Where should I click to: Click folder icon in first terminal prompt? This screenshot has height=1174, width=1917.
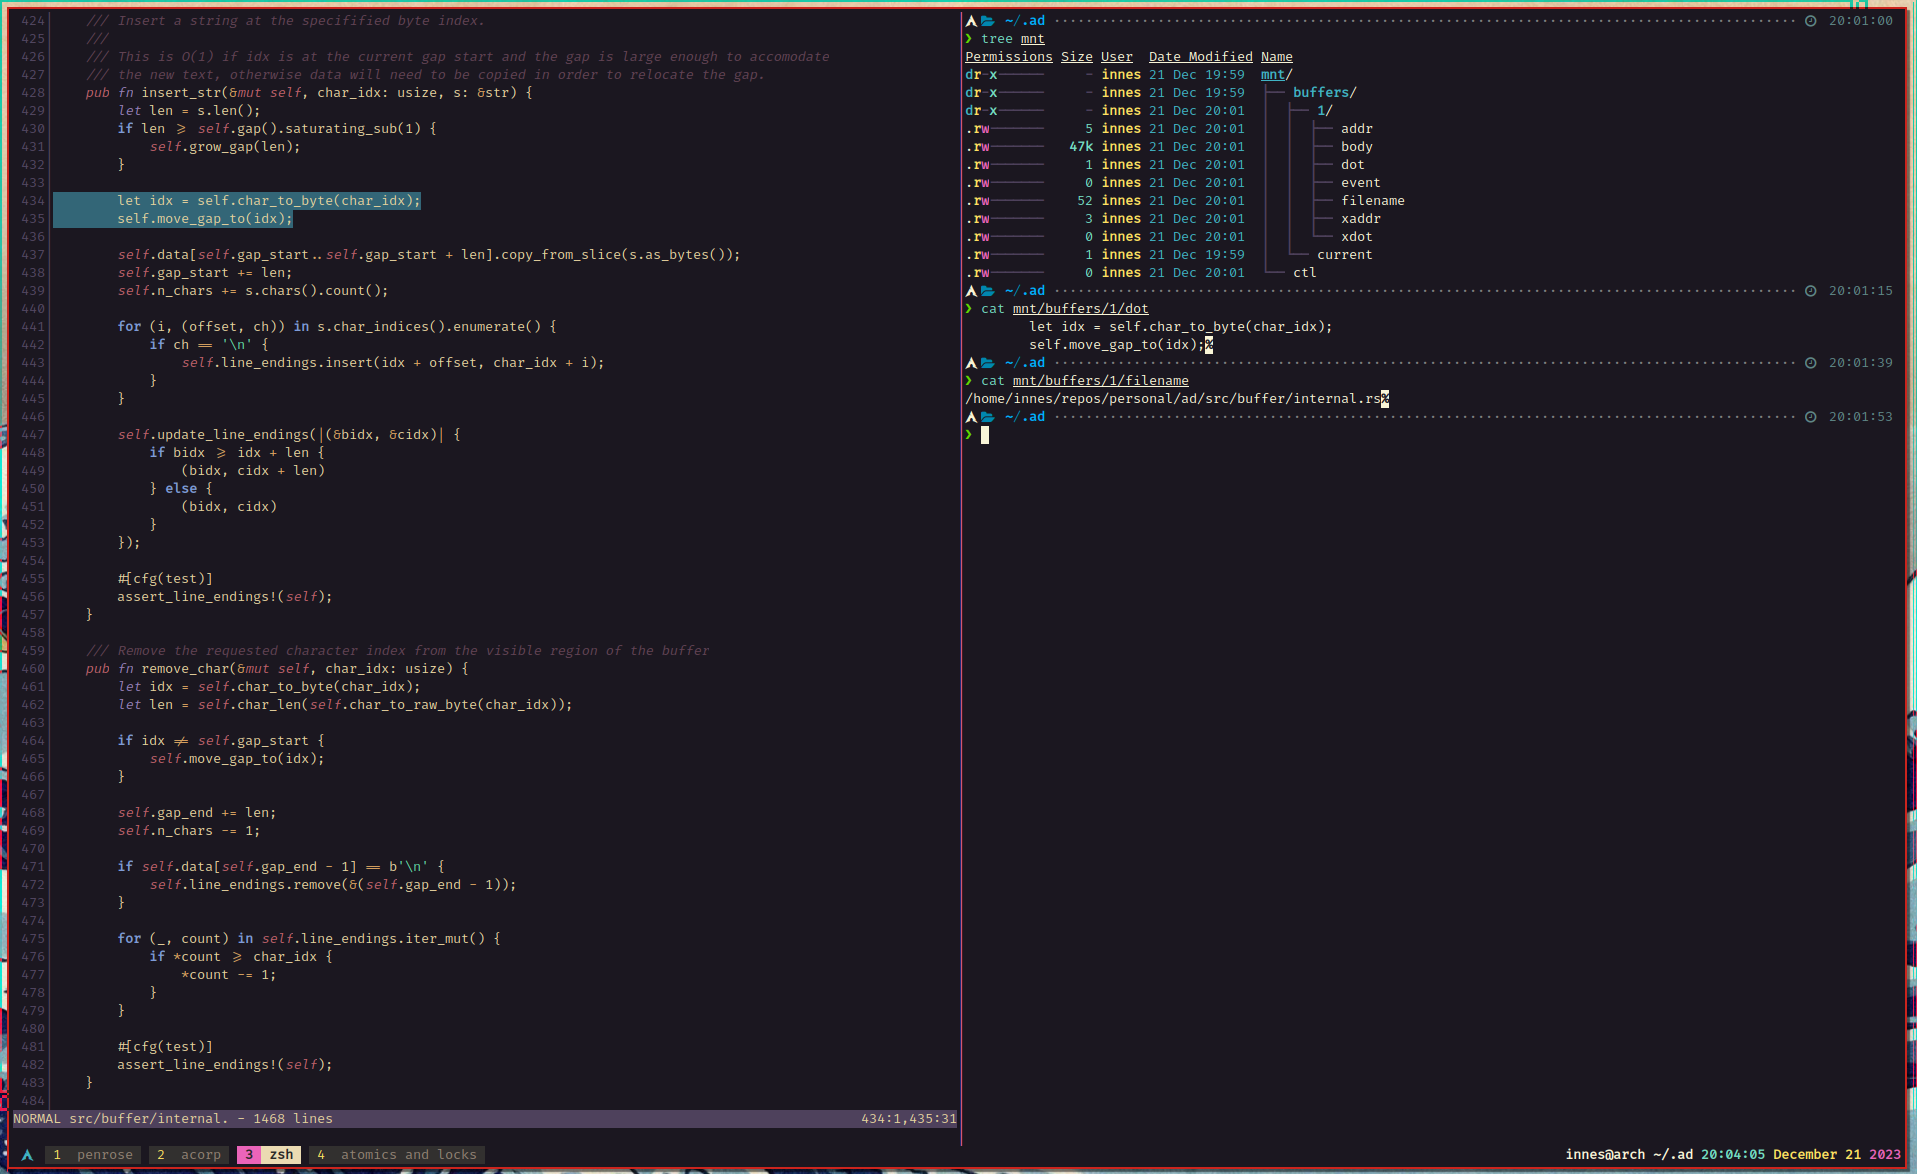pyautogui.click(x=988, y=21)
